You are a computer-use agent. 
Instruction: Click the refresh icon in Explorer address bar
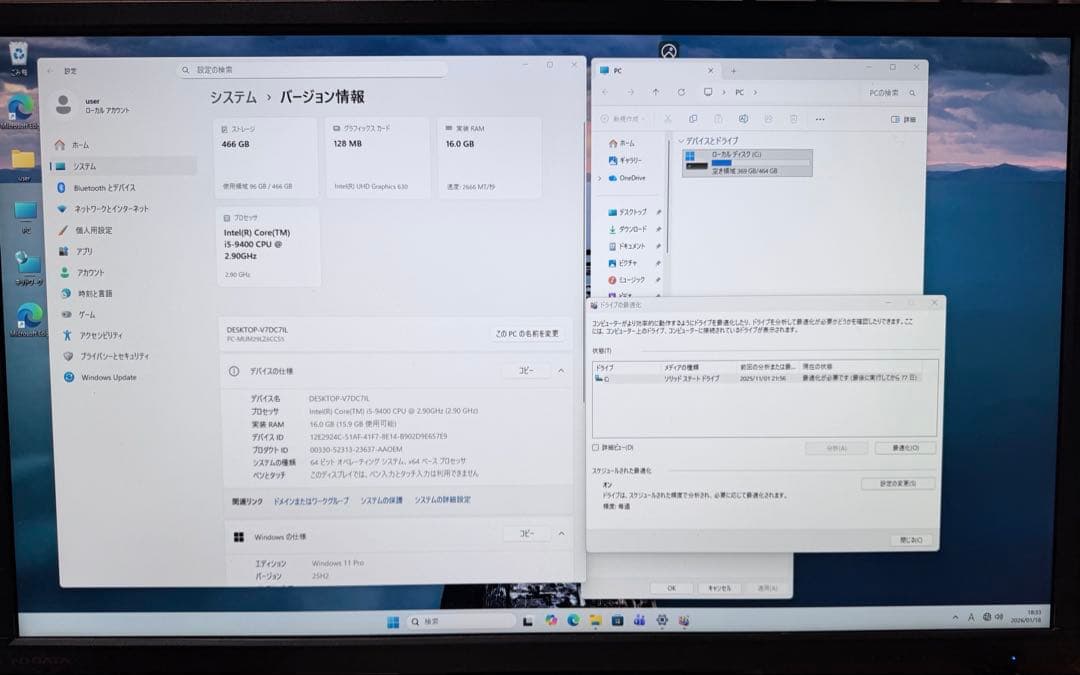click(x=681, y=92)
